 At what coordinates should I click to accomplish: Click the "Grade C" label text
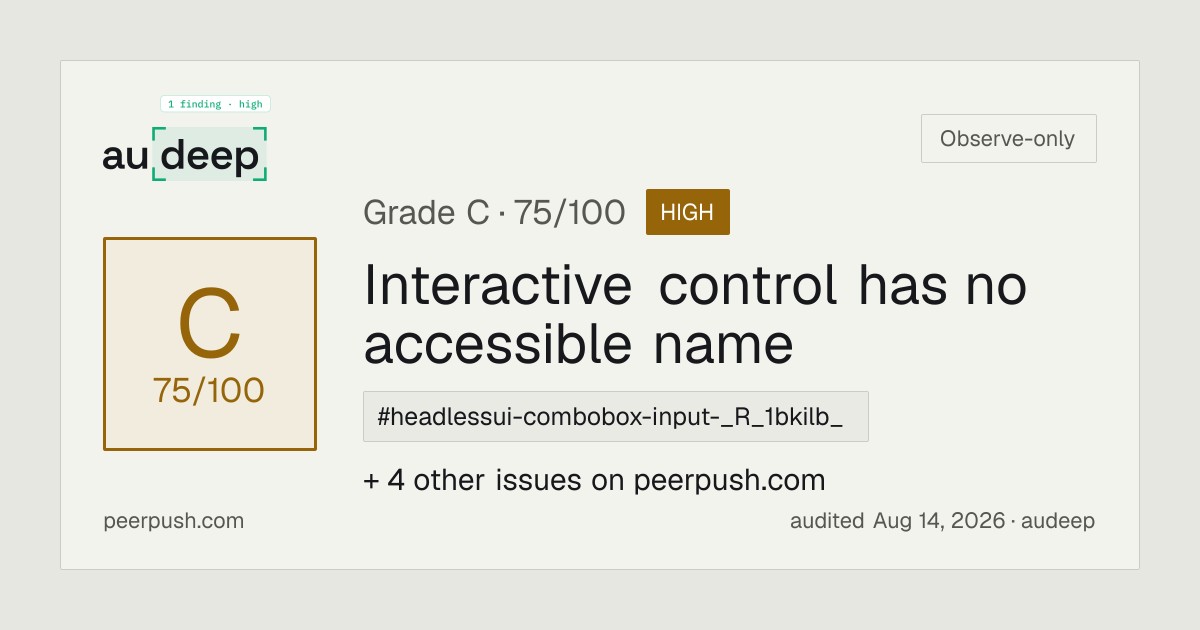[x=426, y=212]
